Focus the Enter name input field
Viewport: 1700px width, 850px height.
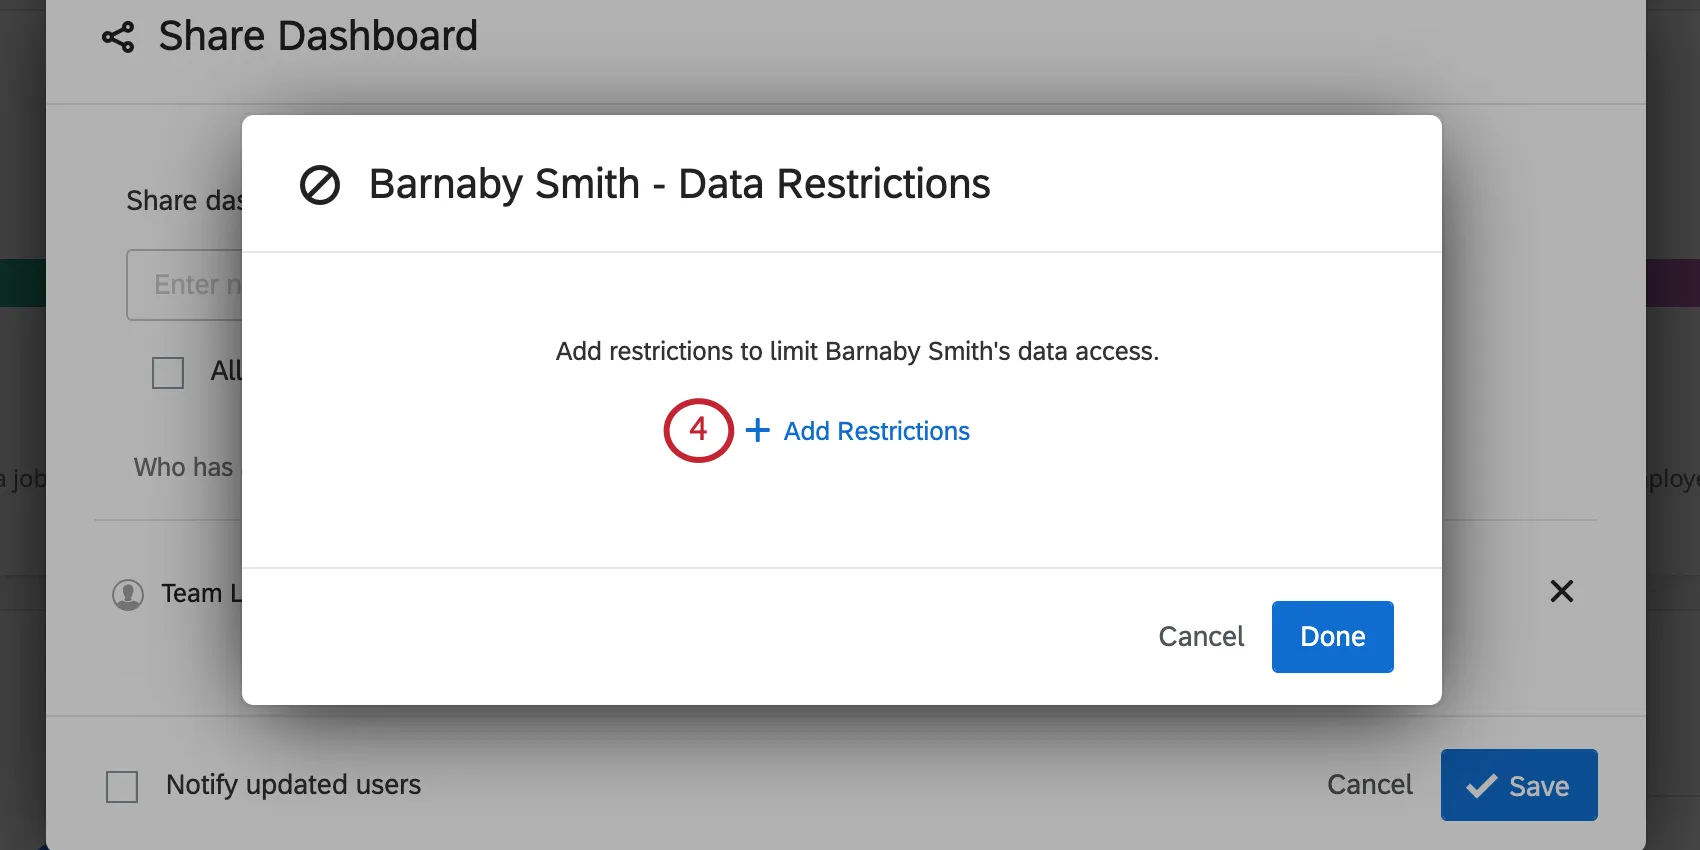(x=186, y=285)
